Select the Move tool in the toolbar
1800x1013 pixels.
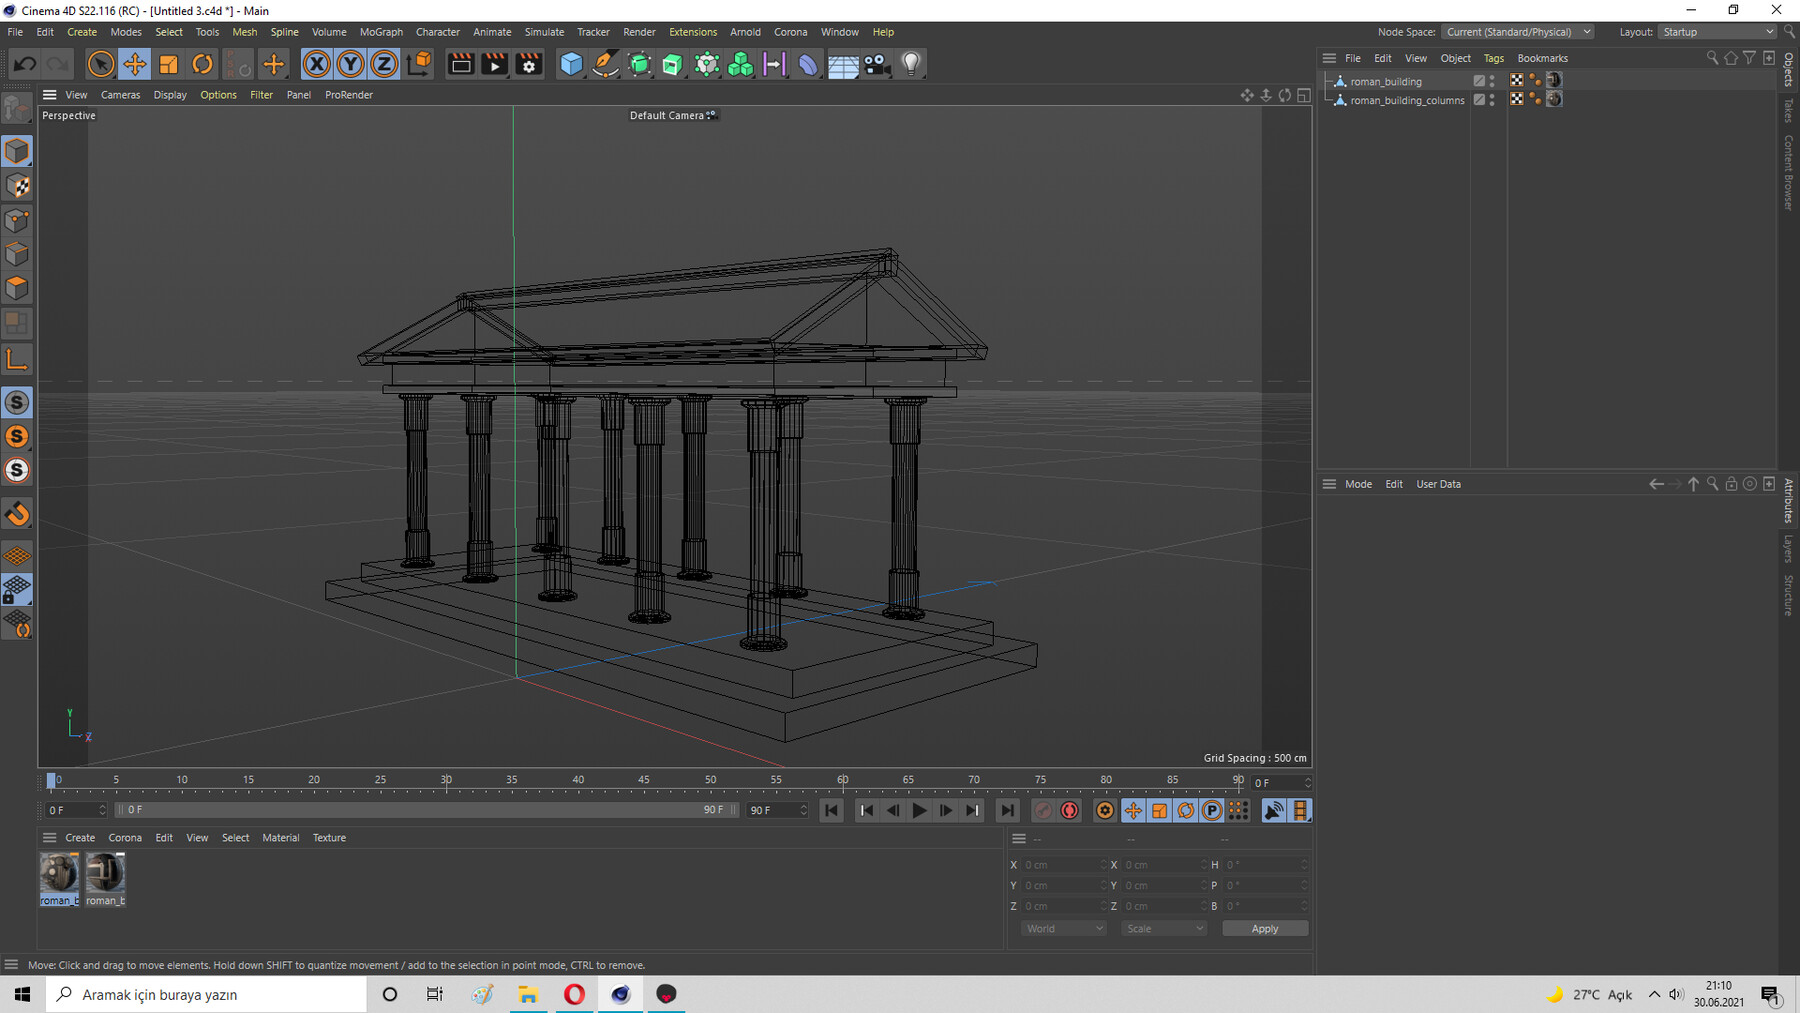click(134, 64)
